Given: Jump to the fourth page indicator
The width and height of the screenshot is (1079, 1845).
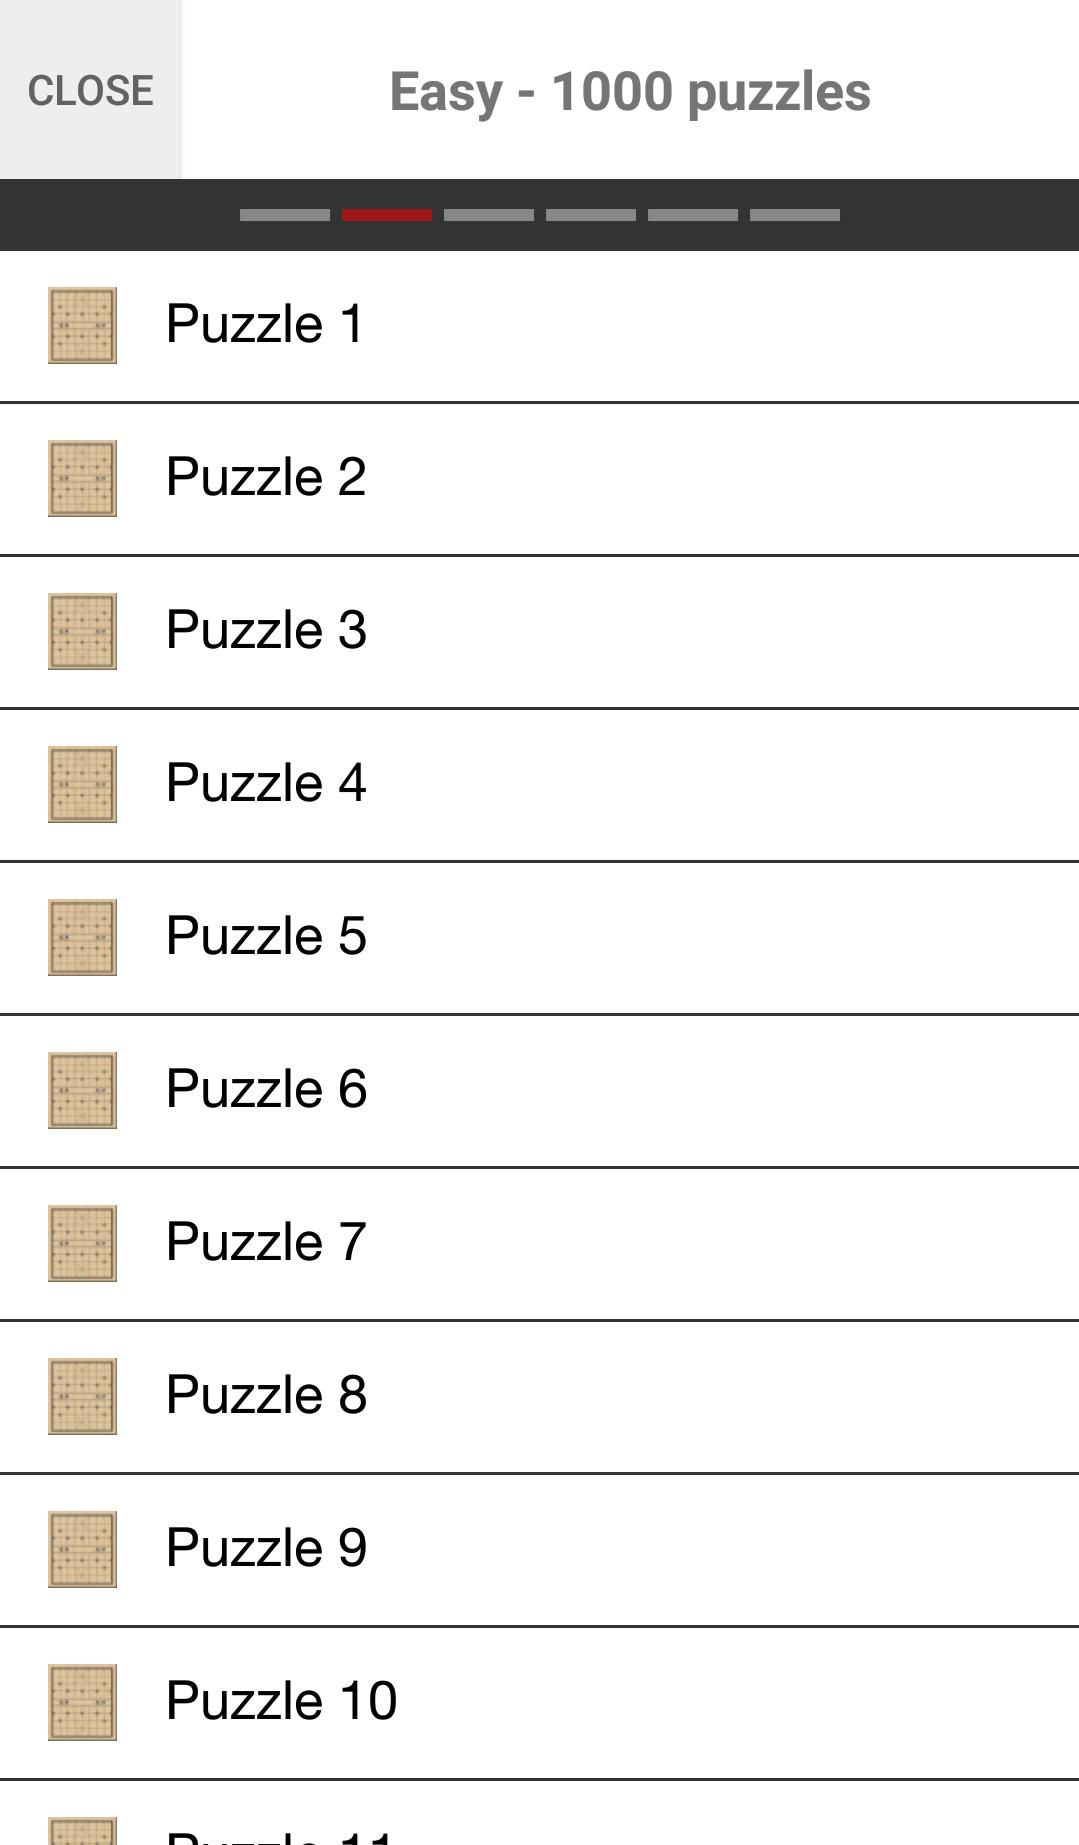Looking at the screenshot, I should pyautogui.click(x=591, y=215).
